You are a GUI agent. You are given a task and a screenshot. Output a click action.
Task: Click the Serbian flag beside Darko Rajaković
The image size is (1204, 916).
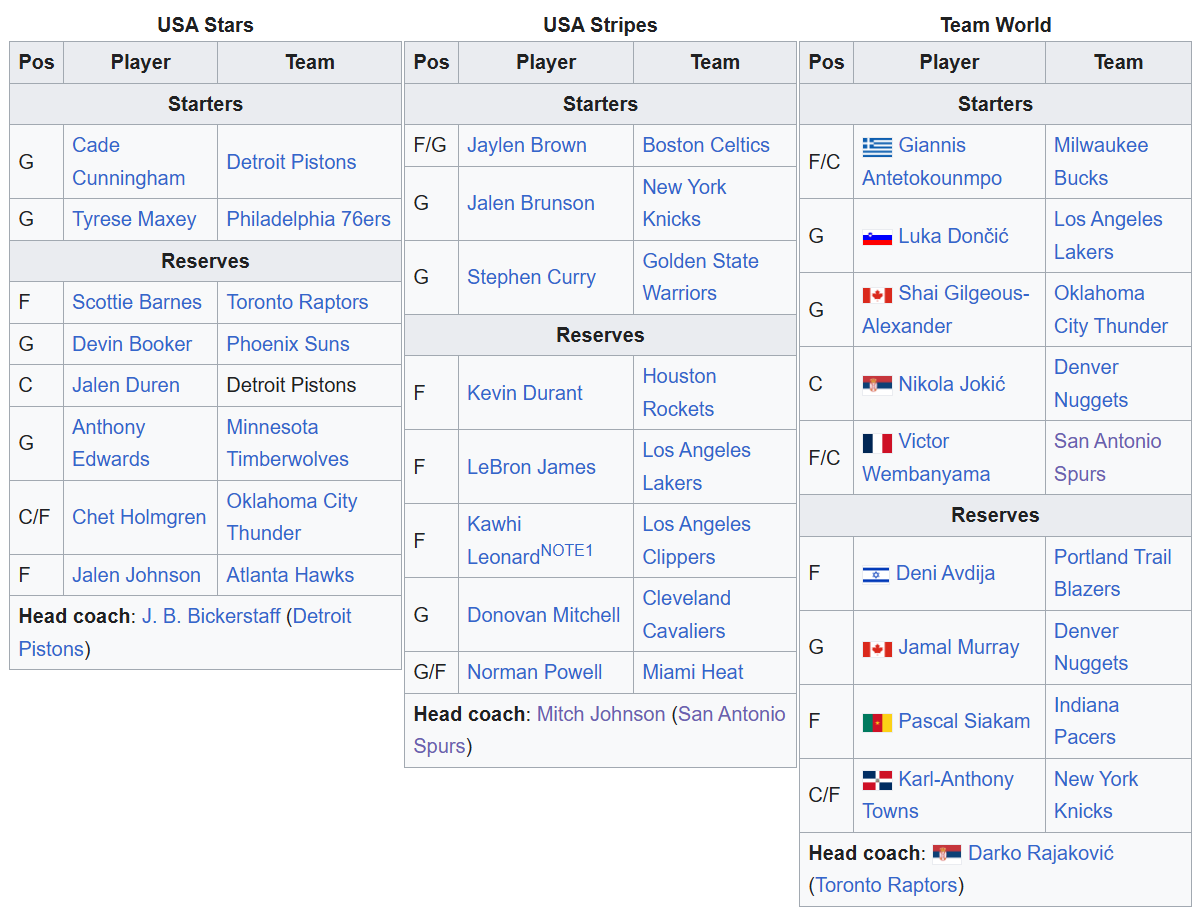[947, 854]
